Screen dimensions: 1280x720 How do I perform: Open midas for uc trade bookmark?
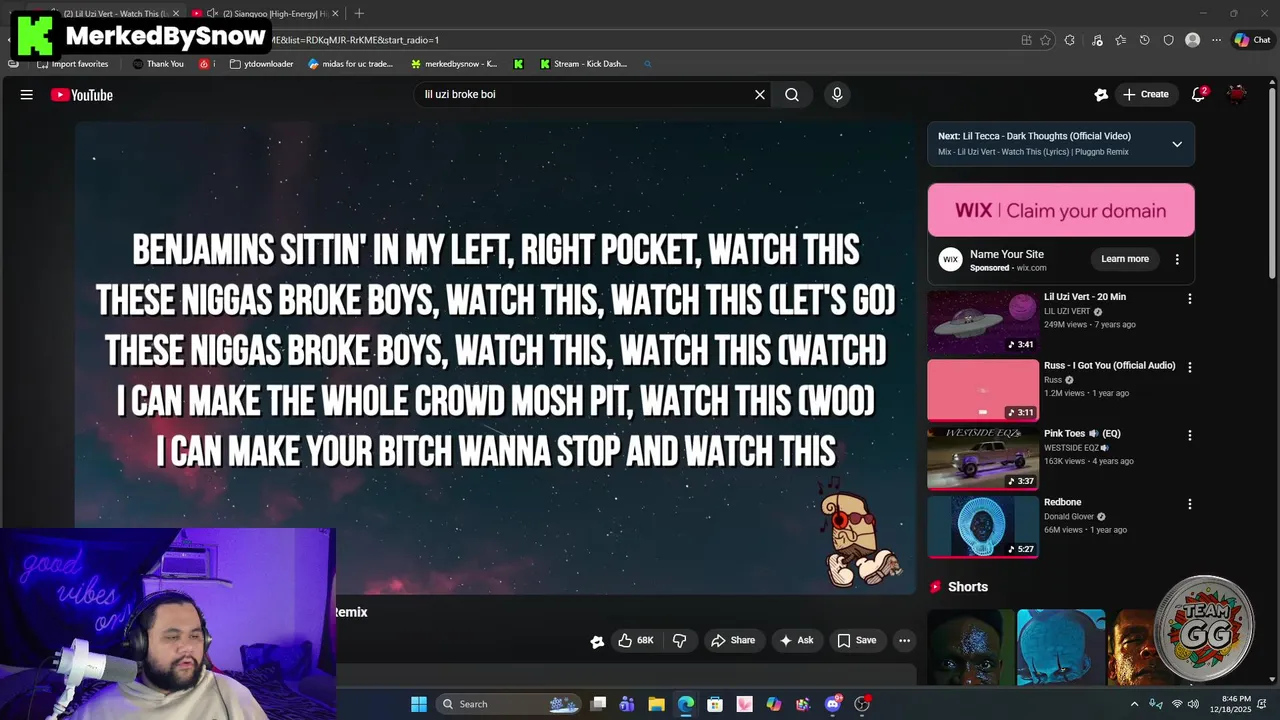click(351, 64)
